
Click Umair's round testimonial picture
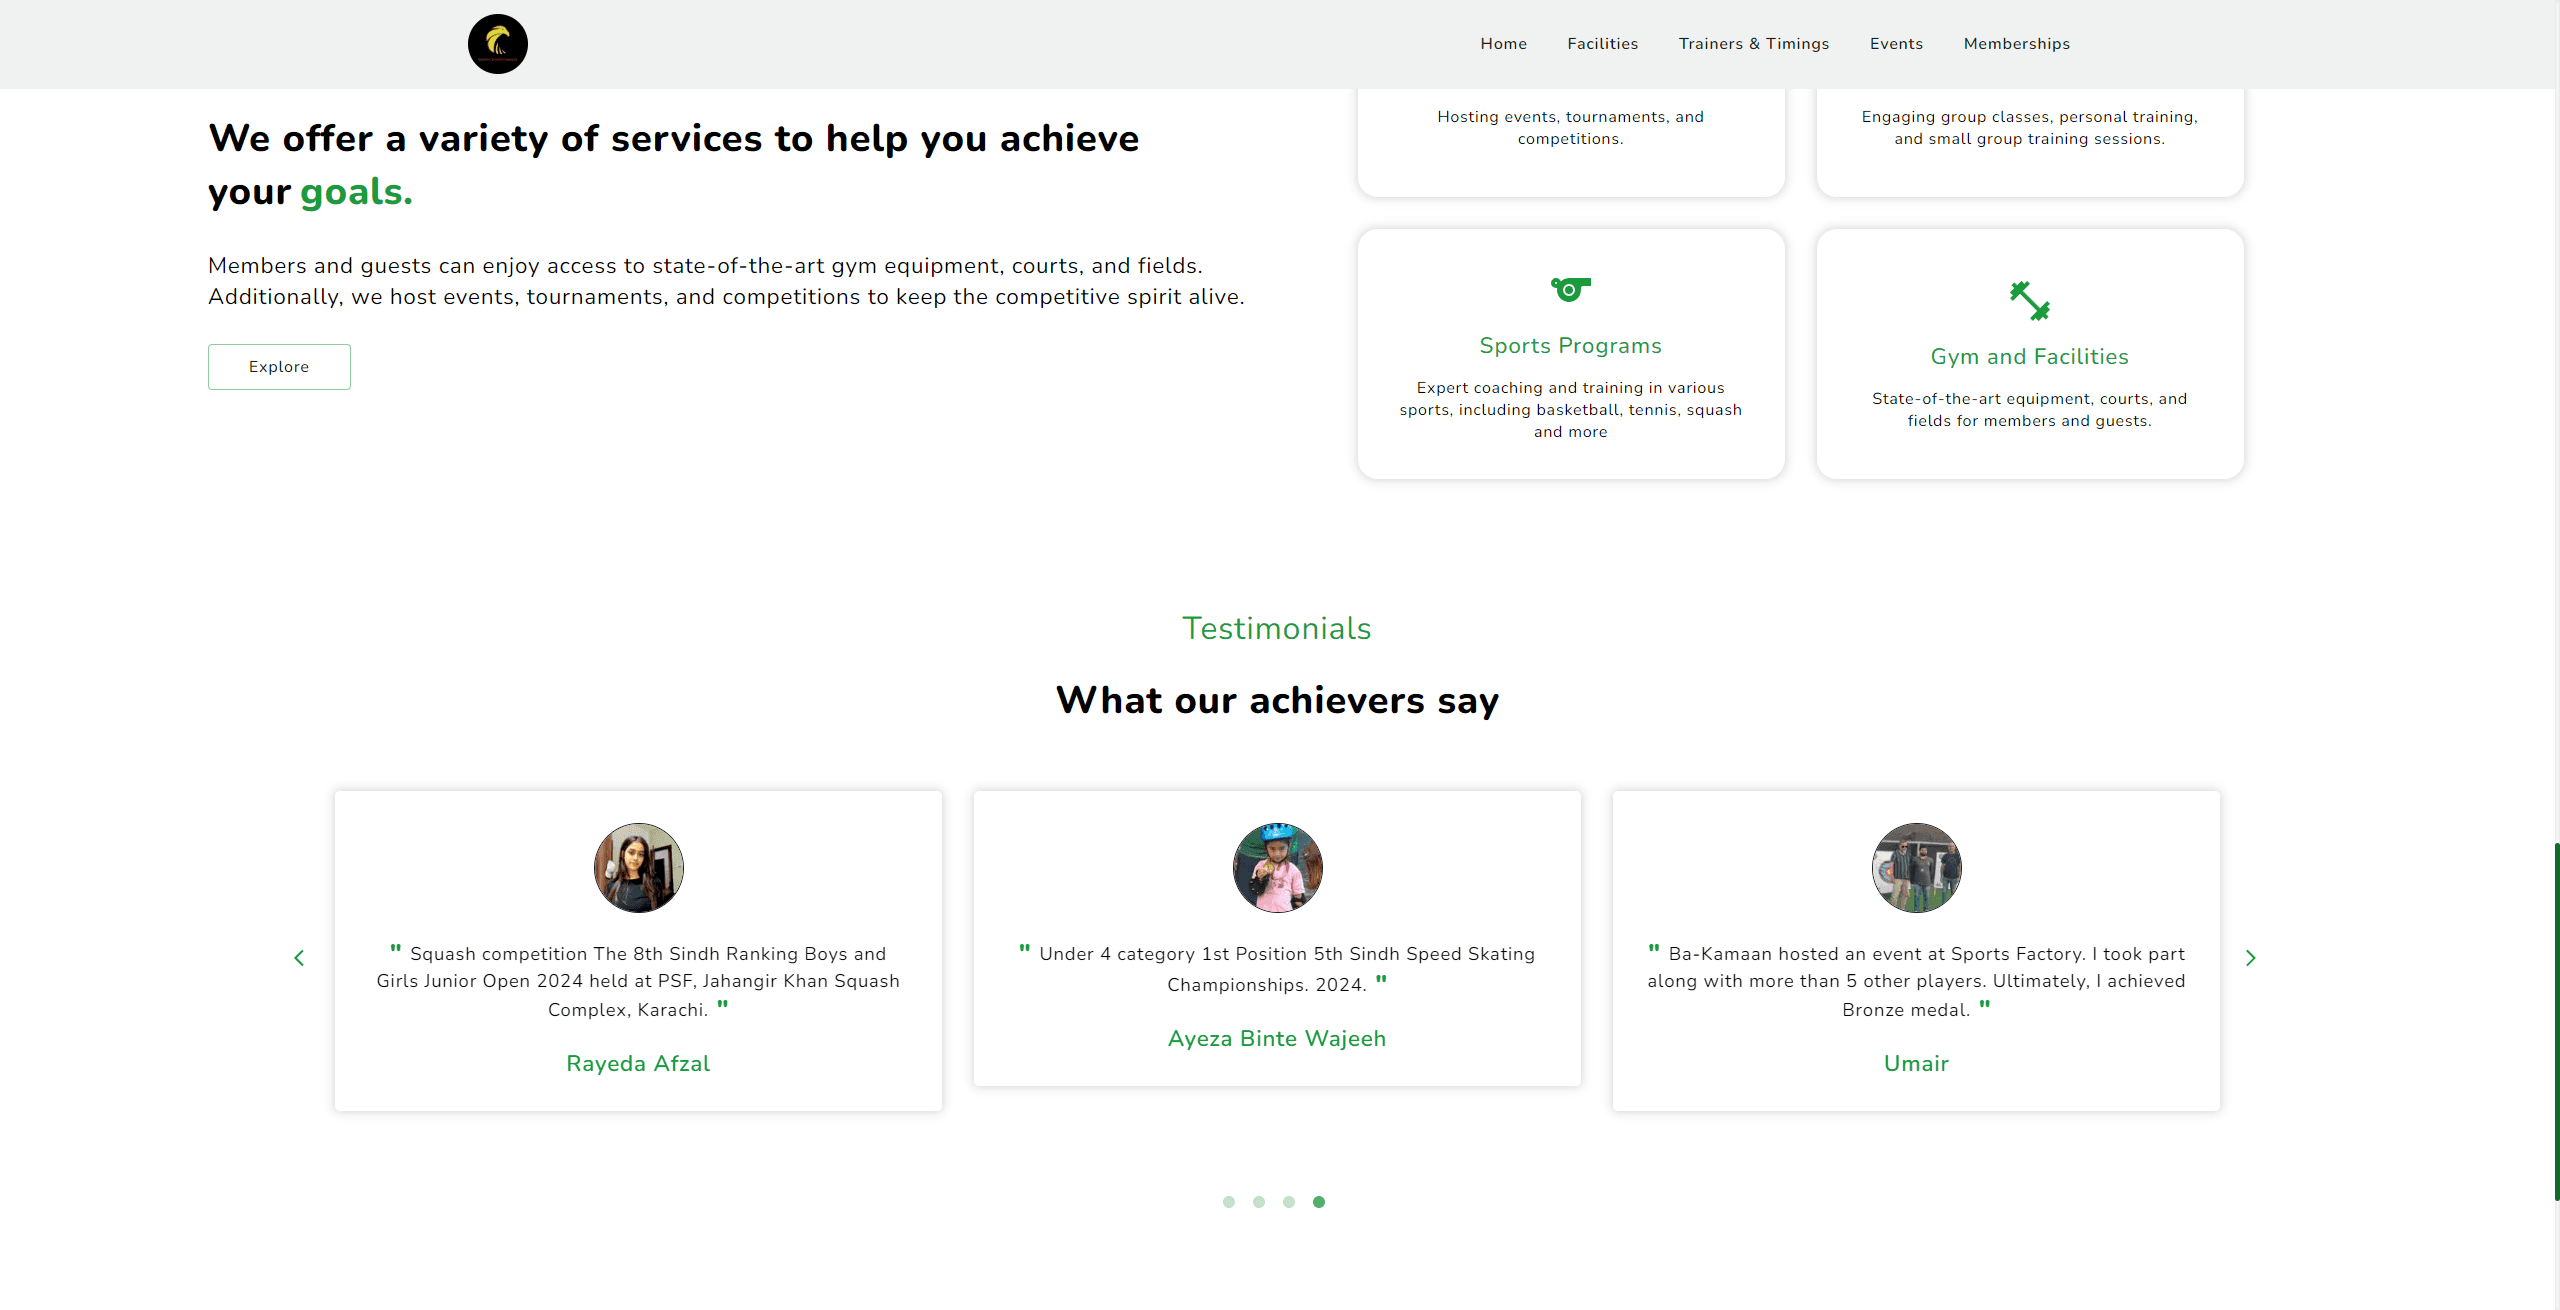click(x=1917, y=868)
